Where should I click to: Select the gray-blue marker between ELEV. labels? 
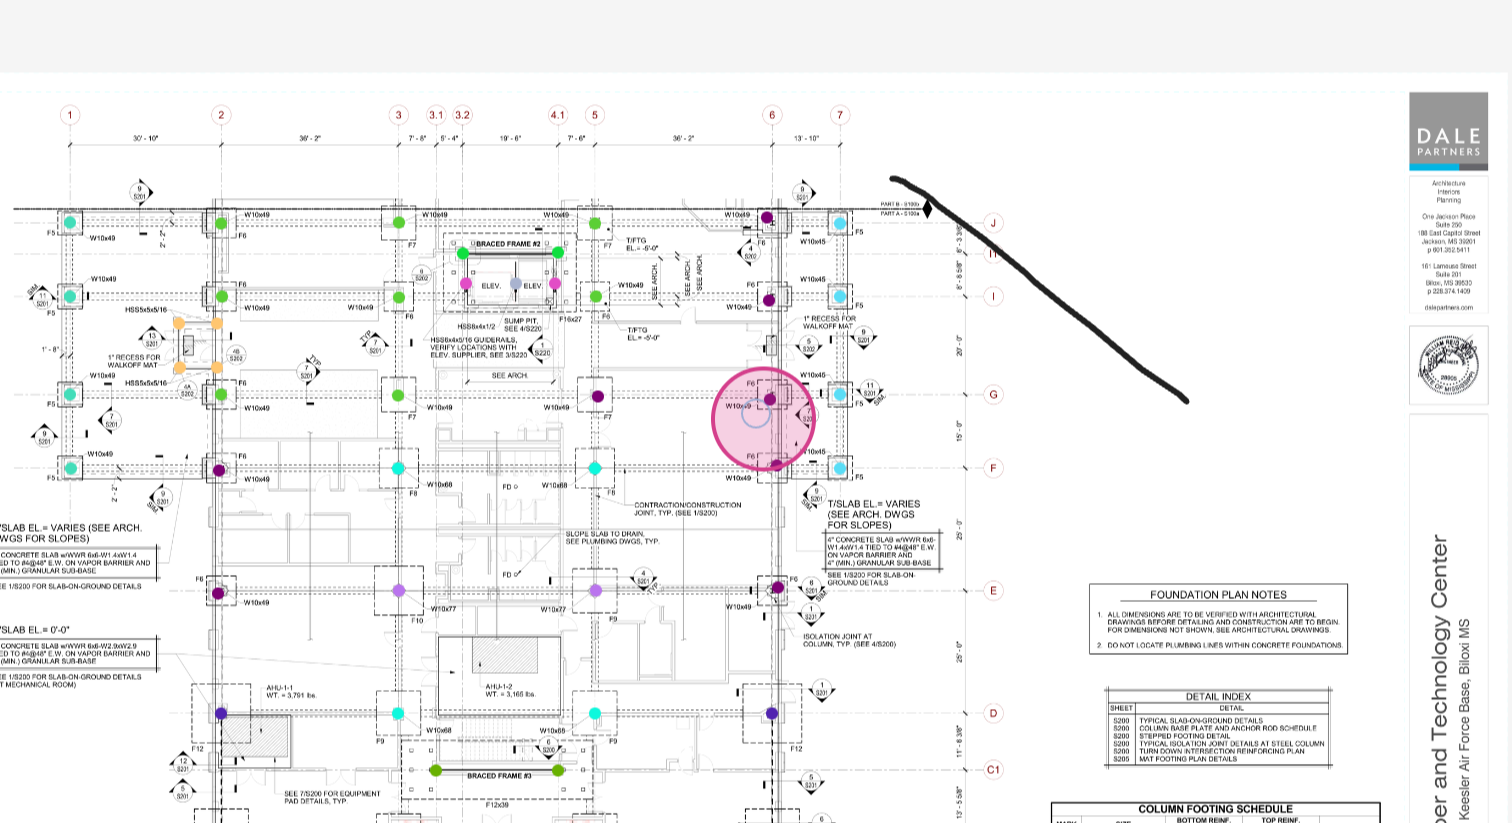click(x=516, y=284)
